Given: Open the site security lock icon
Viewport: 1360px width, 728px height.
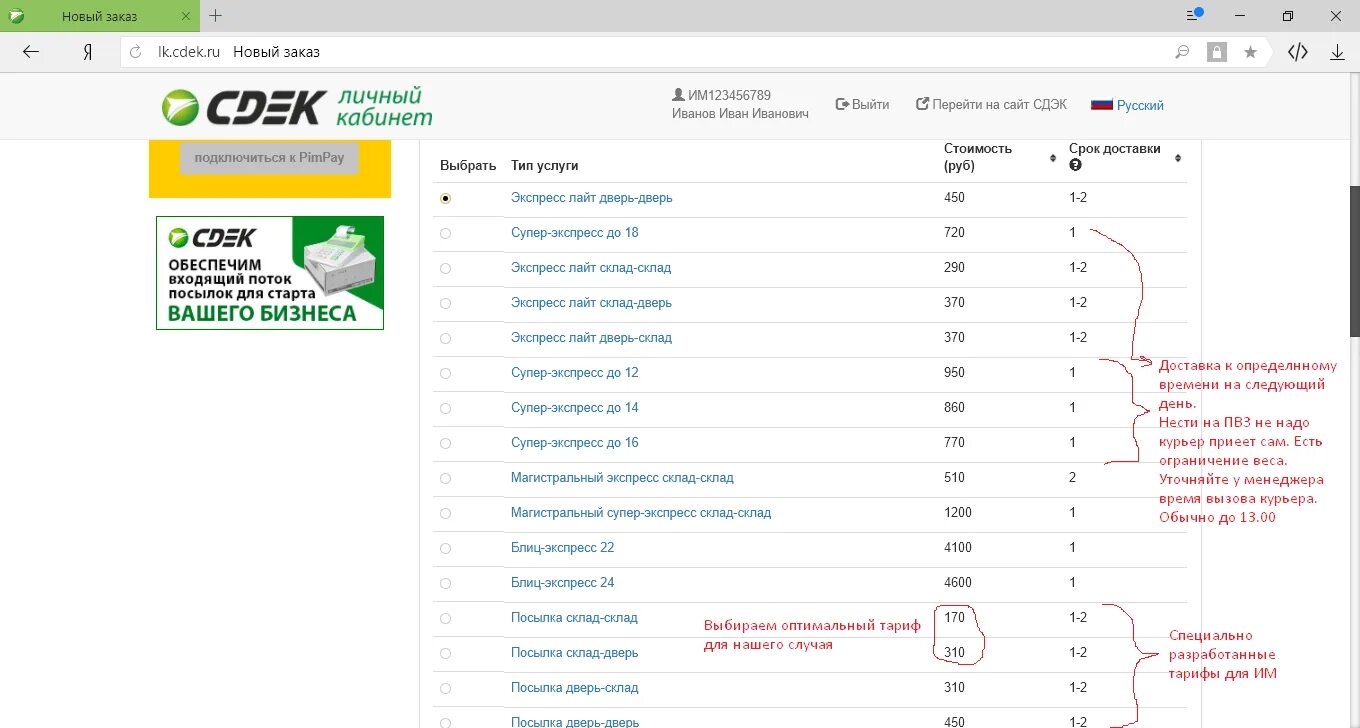Looking at the screenshot, I should pos(1216,52).
